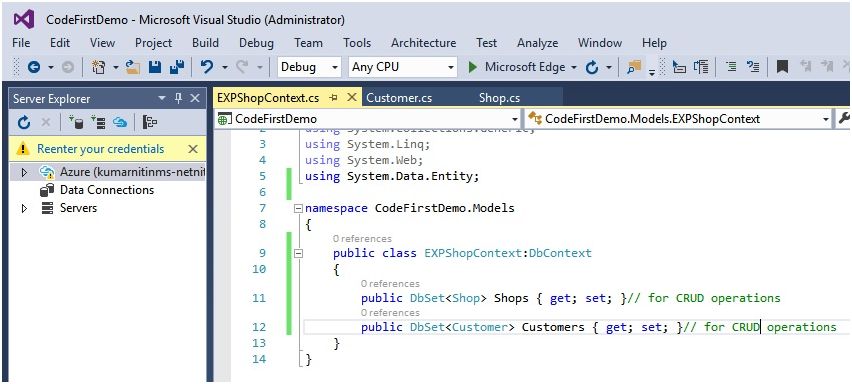Open the Microsoft Edge browser target dropdown
Screen dimensions: 852x384
coord(574,67)
